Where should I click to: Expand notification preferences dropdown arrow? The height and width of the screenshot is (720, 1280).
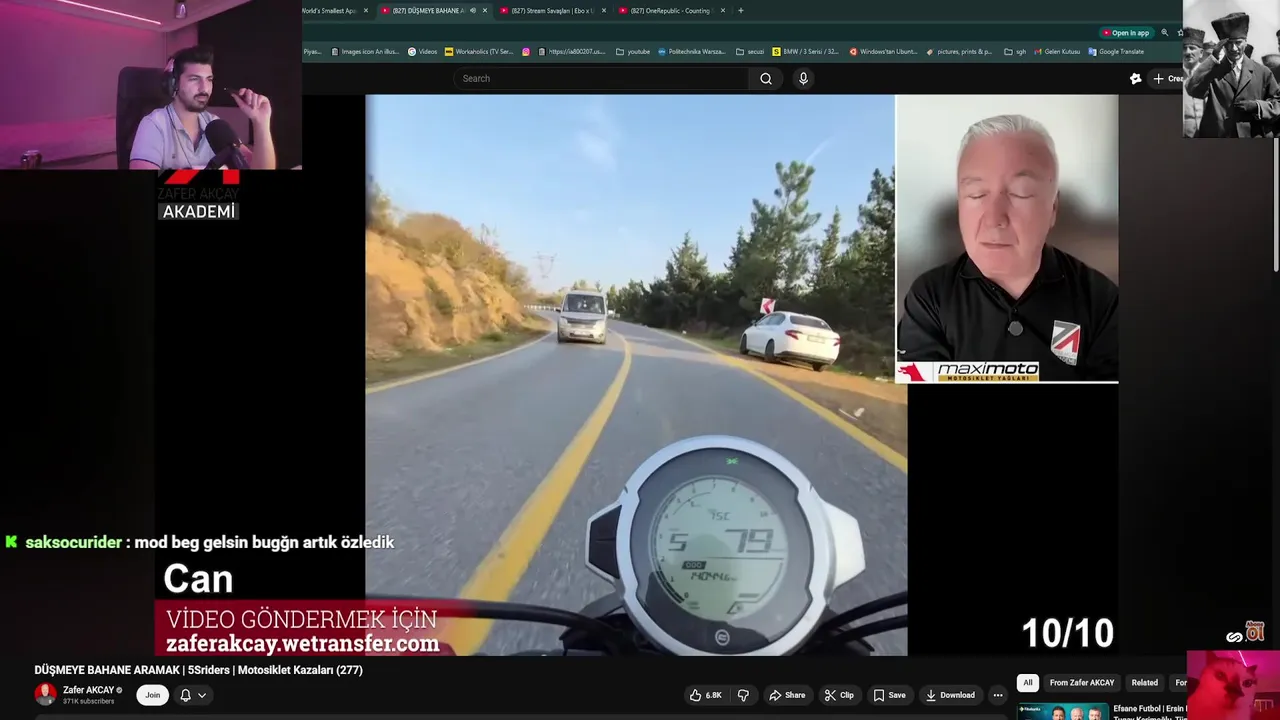point(202,695)
